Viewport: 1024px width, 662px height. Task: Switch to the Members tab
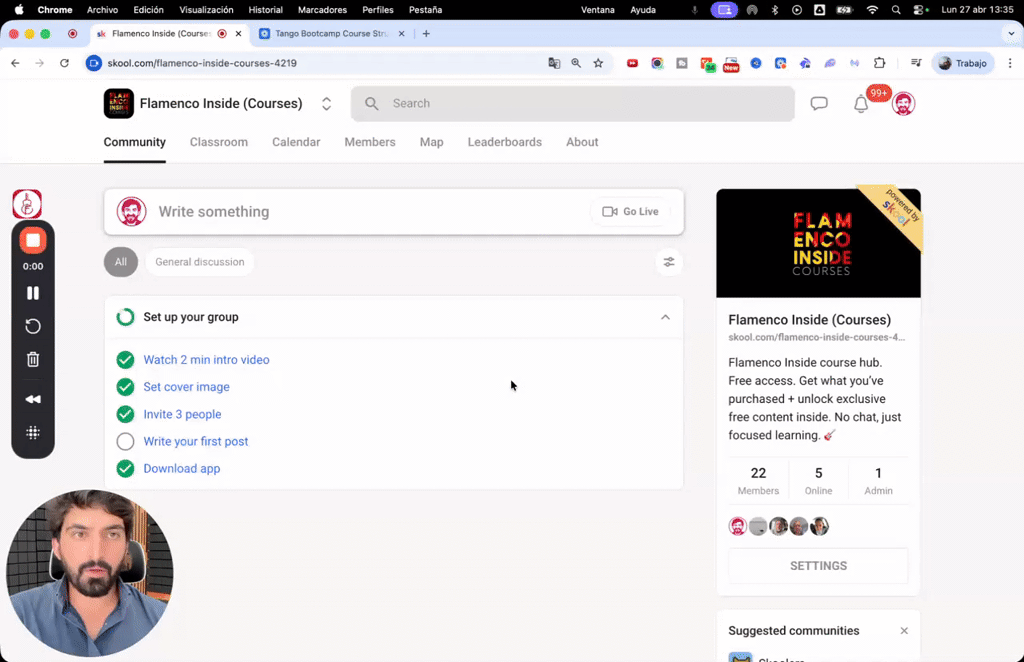click(370, 142)
